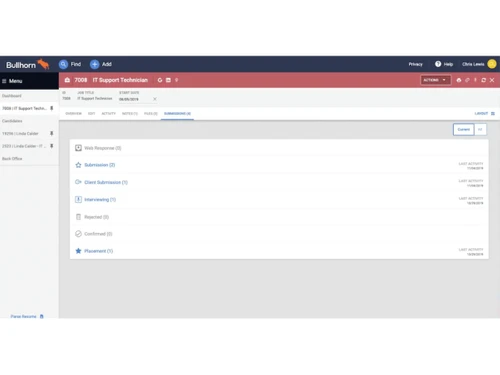Click the Privacy link
500x375 pixels.
click(x=415, y=64)
